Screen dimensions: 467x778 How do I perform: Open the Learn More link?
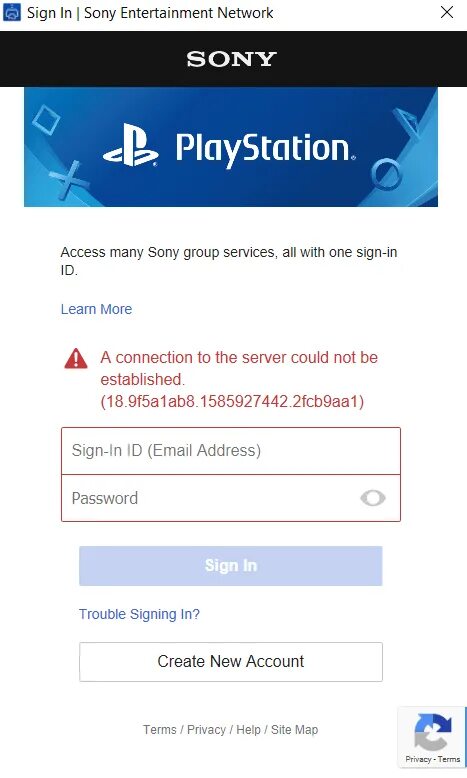[96, 309]
